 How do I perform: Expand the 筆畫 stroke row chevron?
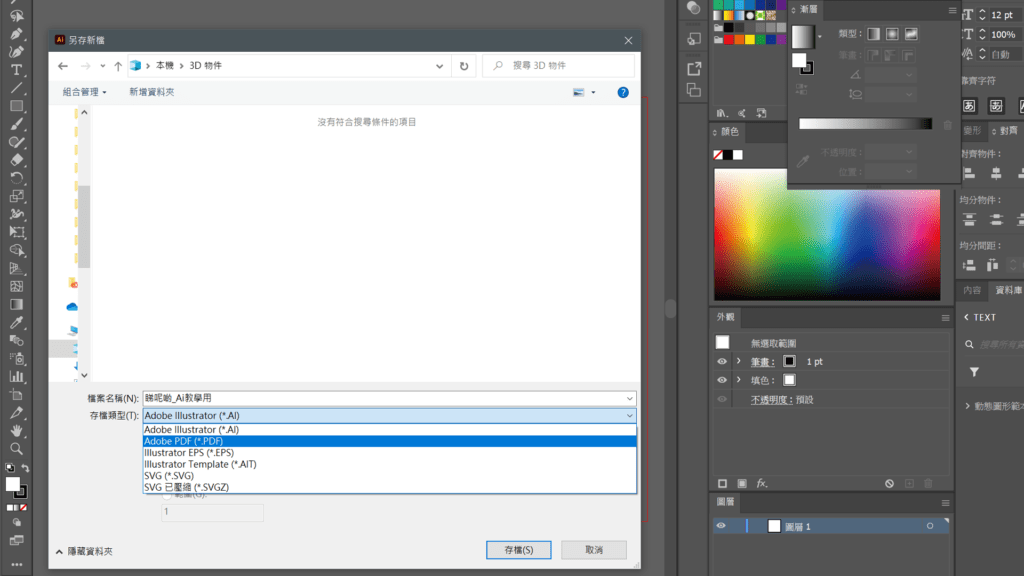click(x=738, y=361)
